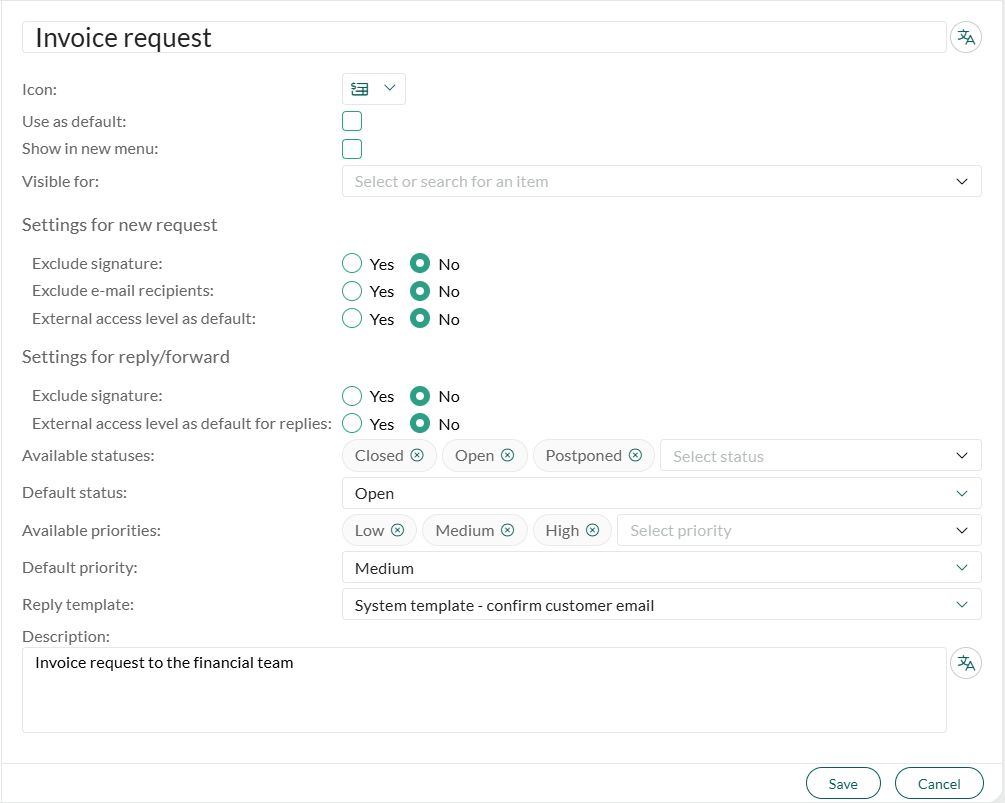1005x803 pixels.
Task: Remove the Postponed status tag
Action: point(635,455)
